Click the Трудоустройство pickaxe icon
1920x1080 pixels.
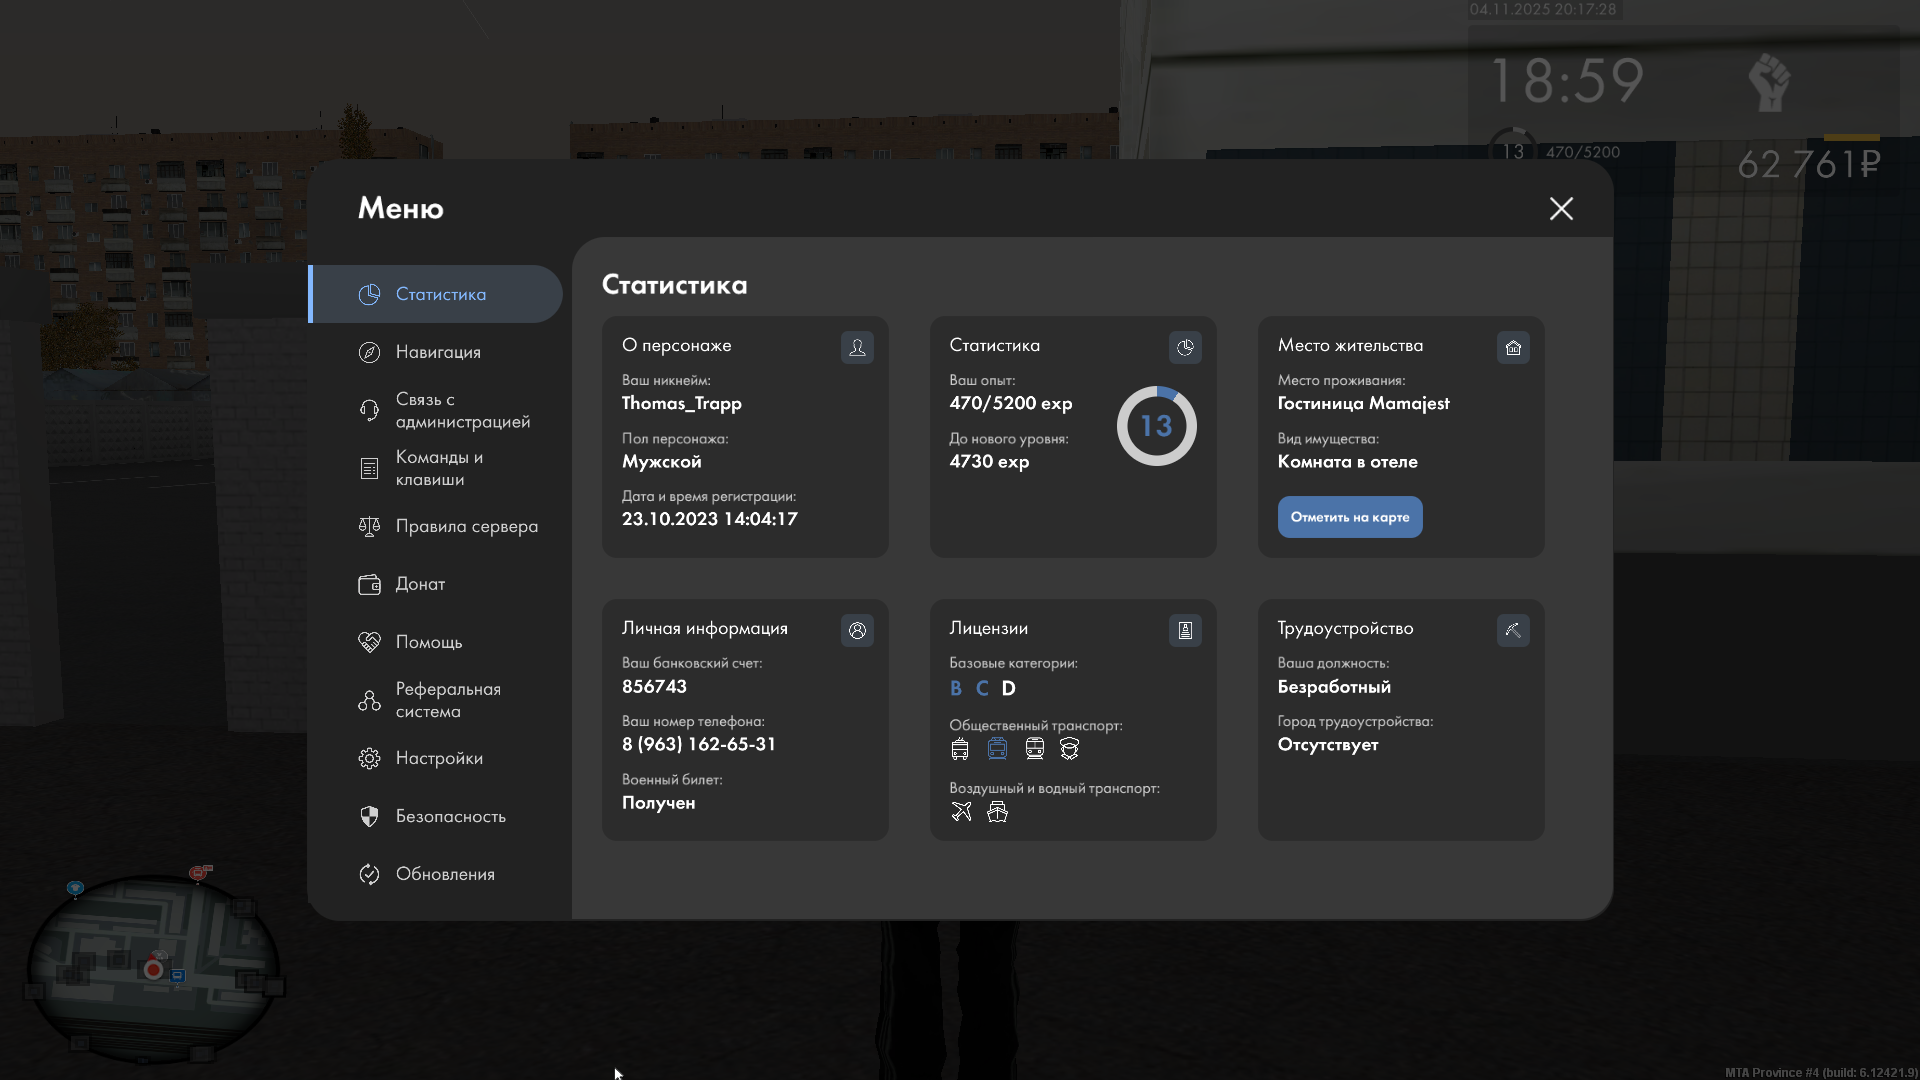click(x=1513, y=630)
